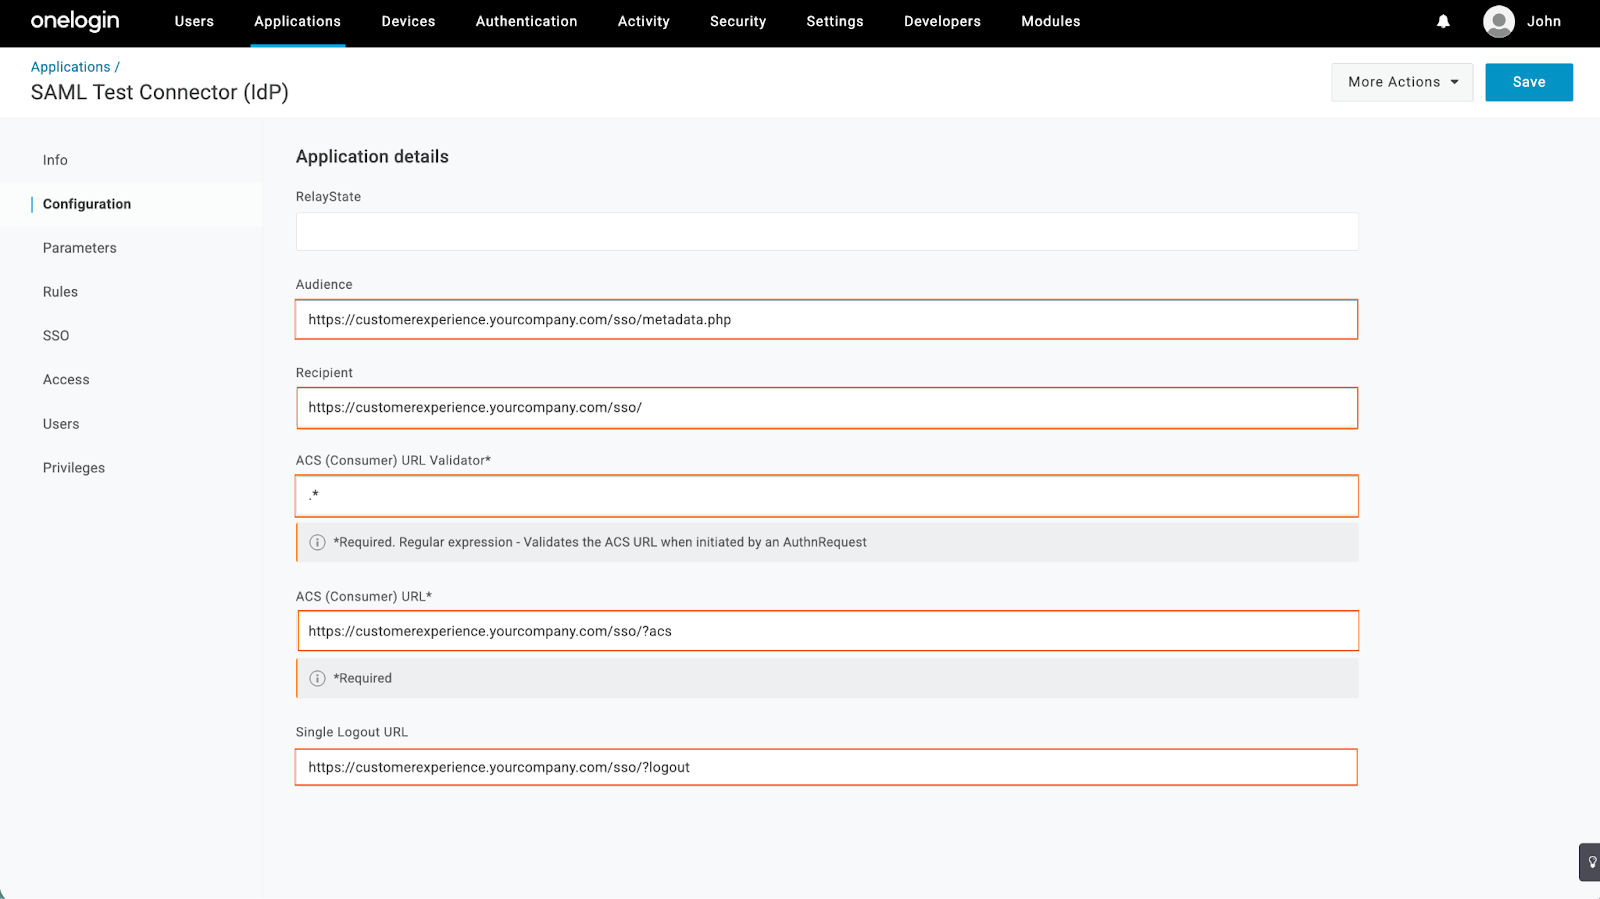Image resolution: width=1600 pixels, height=899 pixels.
Task: Click the ACS (Consumer) URL field
Action: (x=828, y=631)
